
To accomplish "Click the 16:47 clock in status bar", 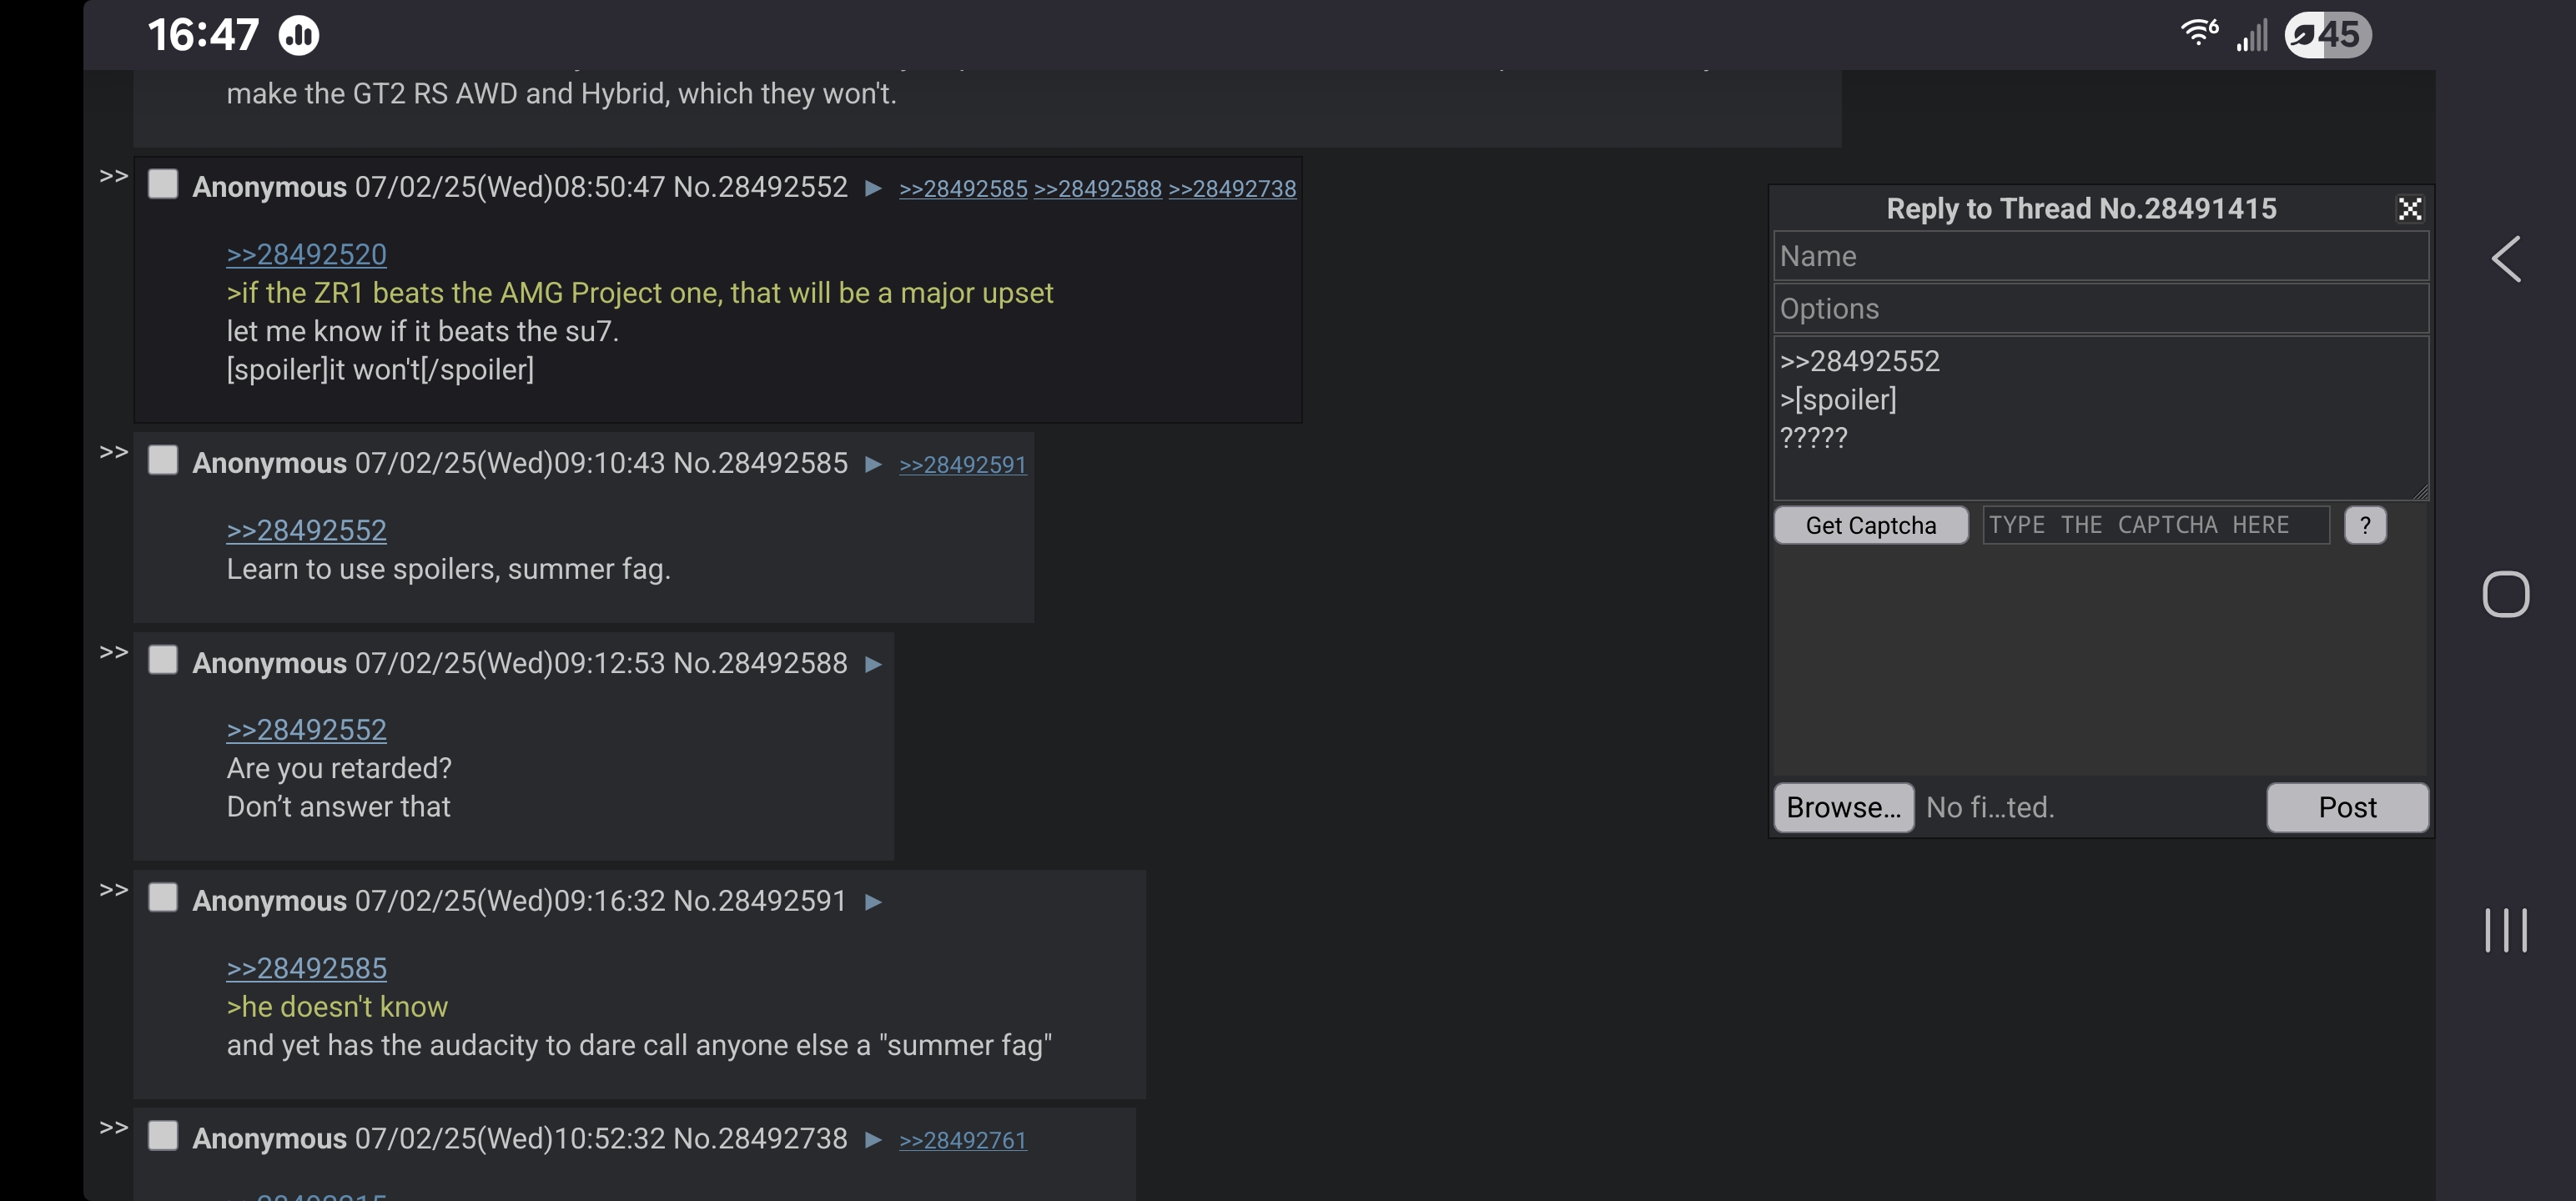I will click(x=203, y=35).
